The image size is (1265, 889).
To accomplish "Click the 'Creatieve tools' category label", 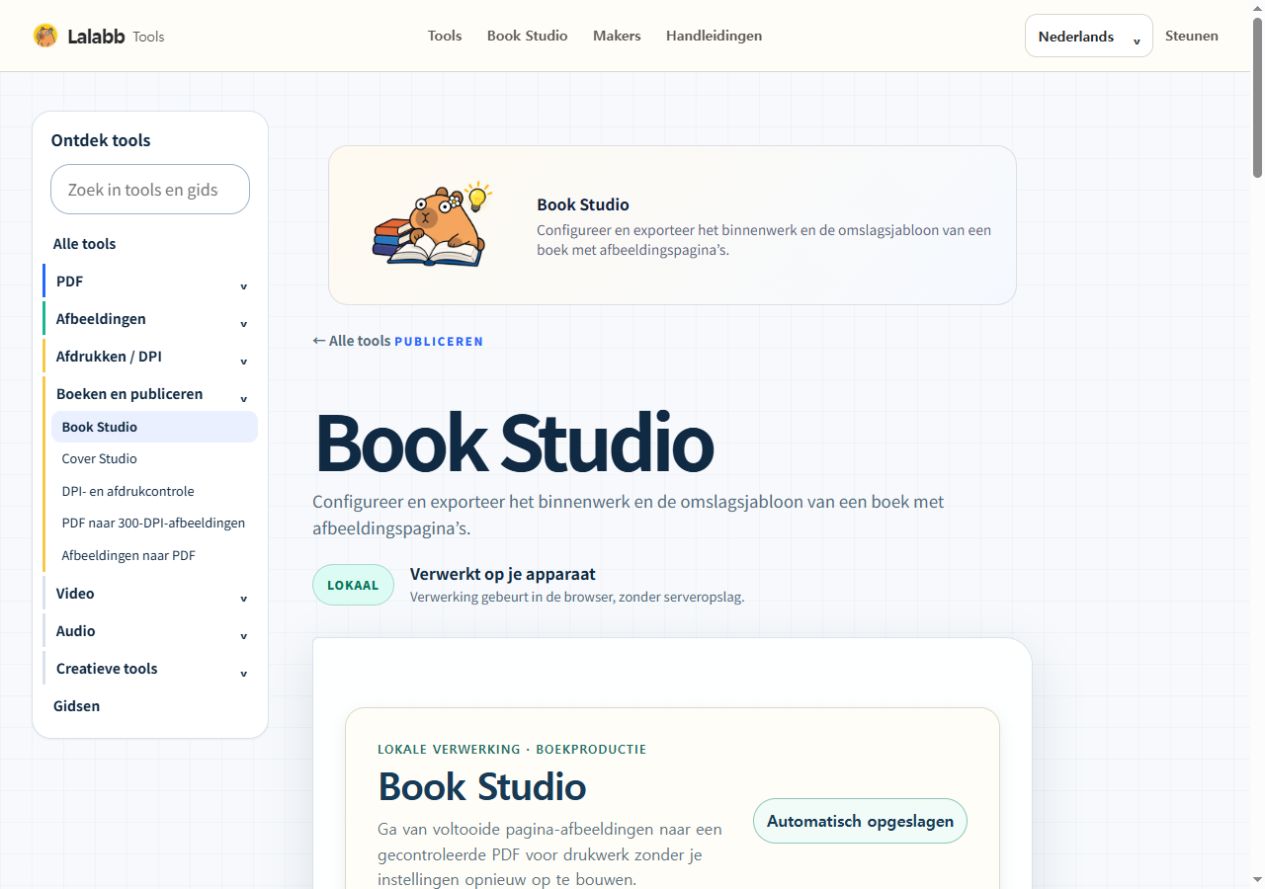I will click(x=106, y=668).
